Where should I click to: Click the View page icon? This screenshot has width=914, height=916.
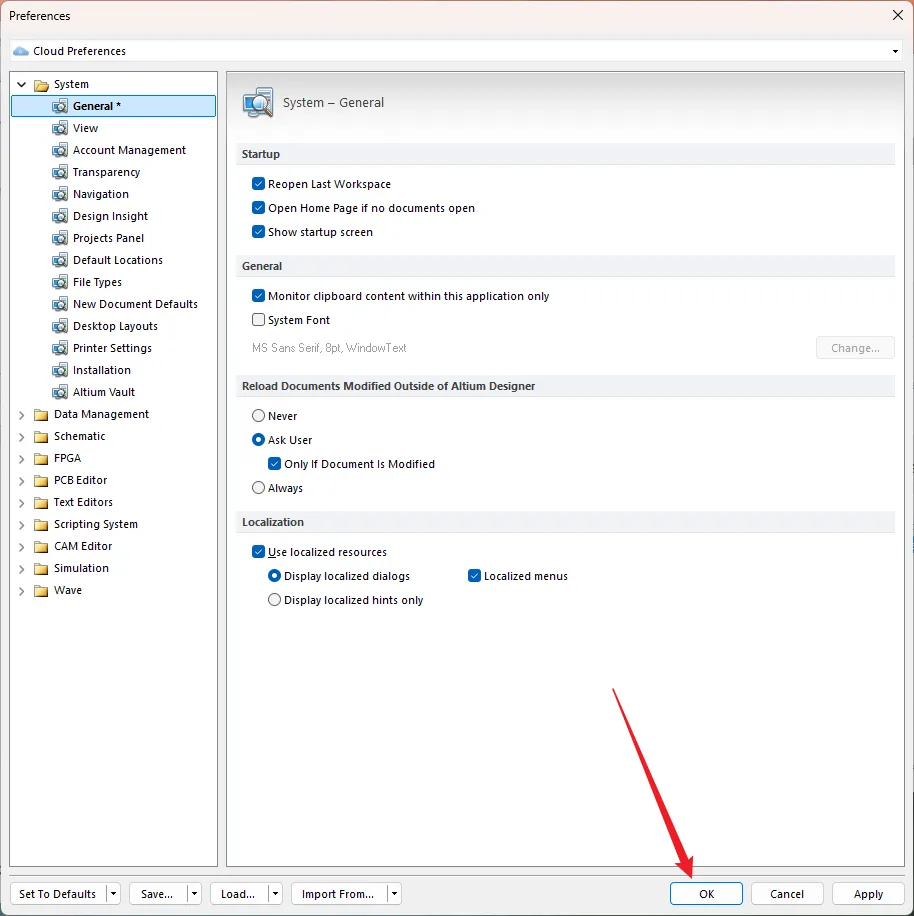point(60,128)
